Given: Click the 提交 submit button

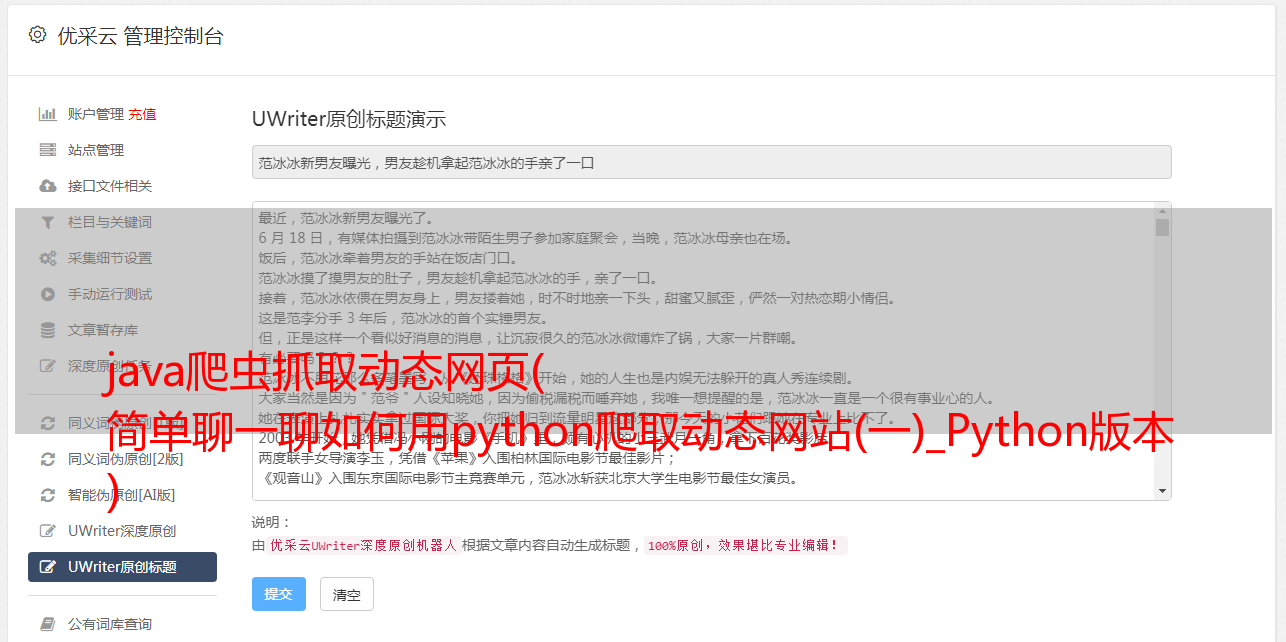Looking at the screenshot, I should (279, 594).
